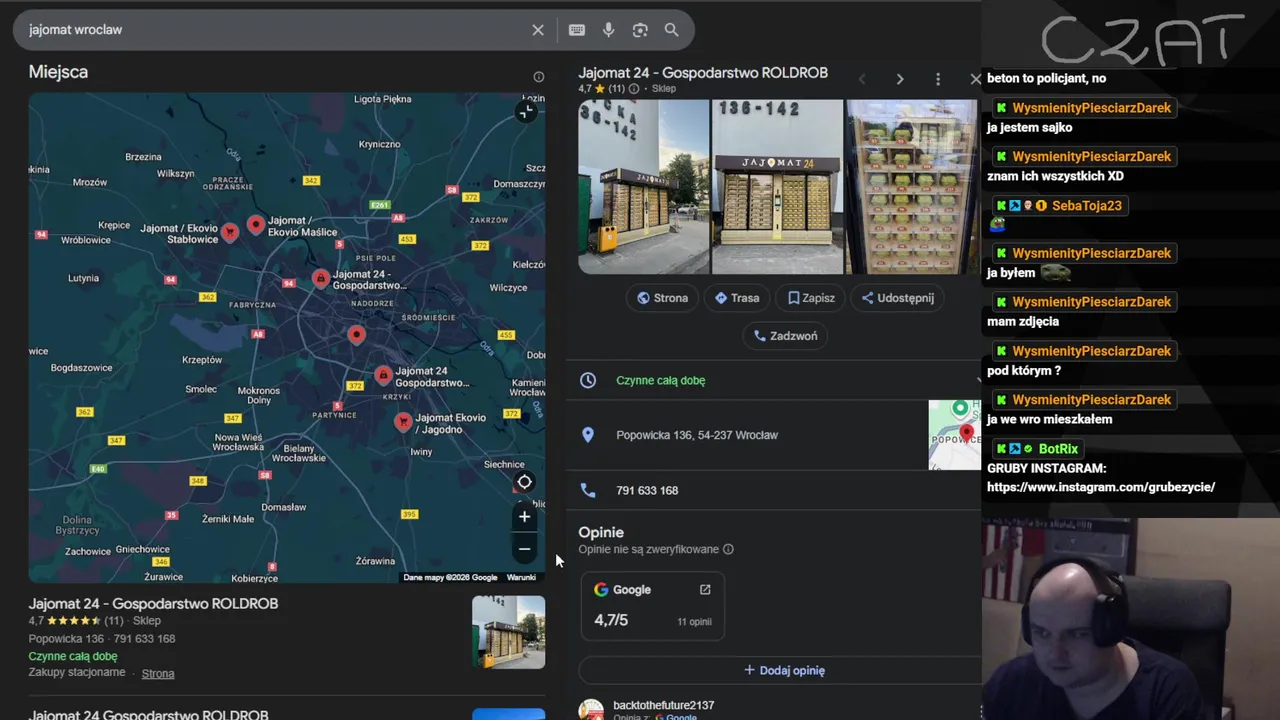Viewport: 1280px width, 720px height.
Task: Click the phone number 791 633 168
Action: [x=647, y=490]
